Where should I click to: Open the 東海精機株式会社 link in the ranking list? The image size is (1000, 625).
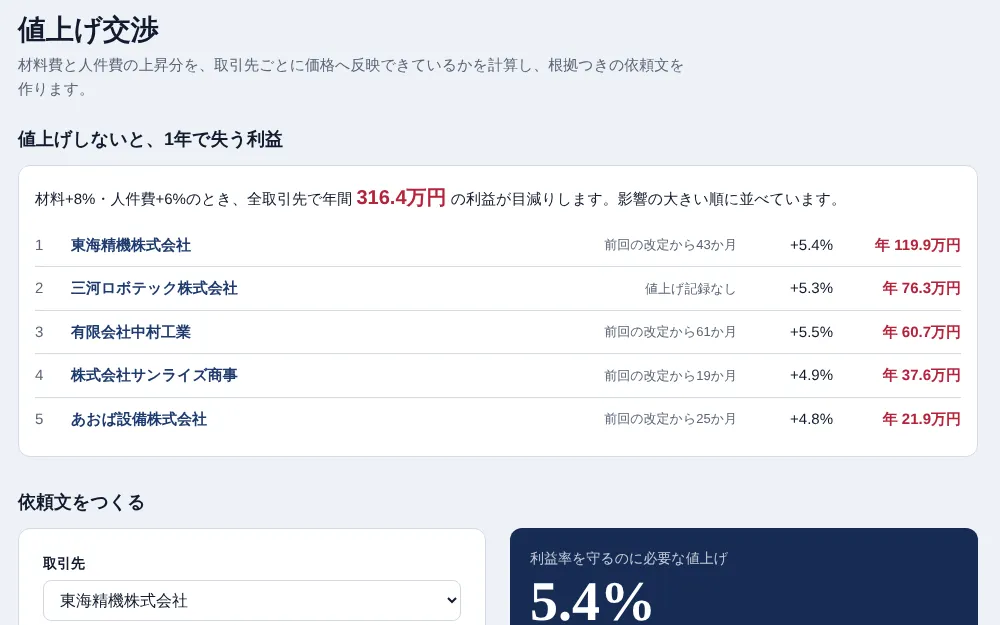[x=131, y=245]
